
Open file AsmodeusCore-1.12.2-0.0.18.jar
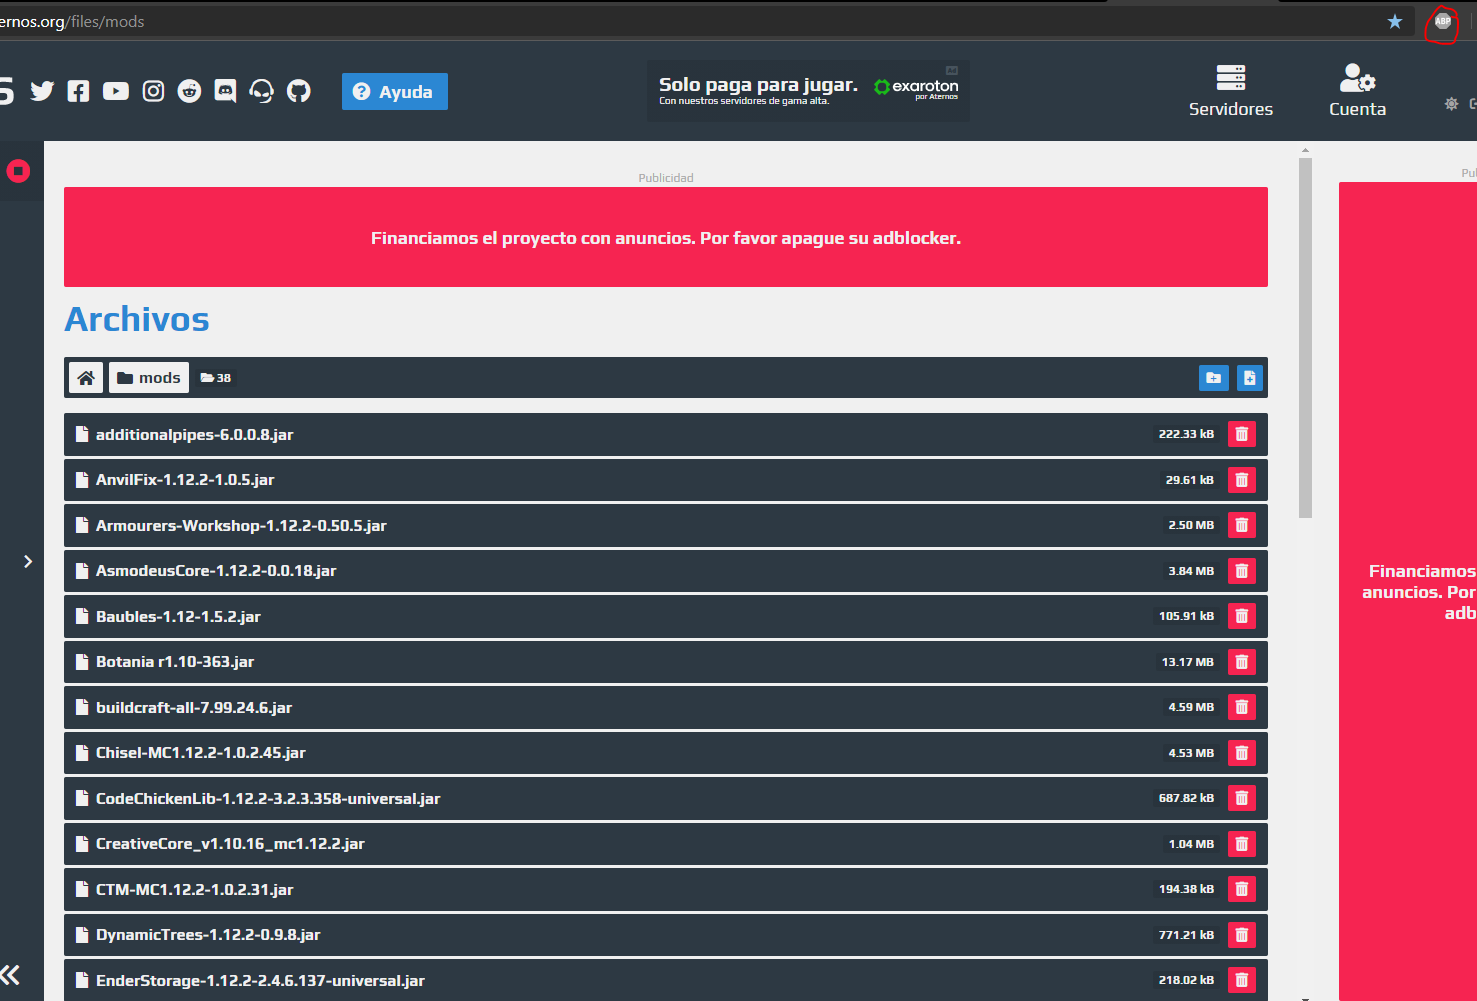666,571
